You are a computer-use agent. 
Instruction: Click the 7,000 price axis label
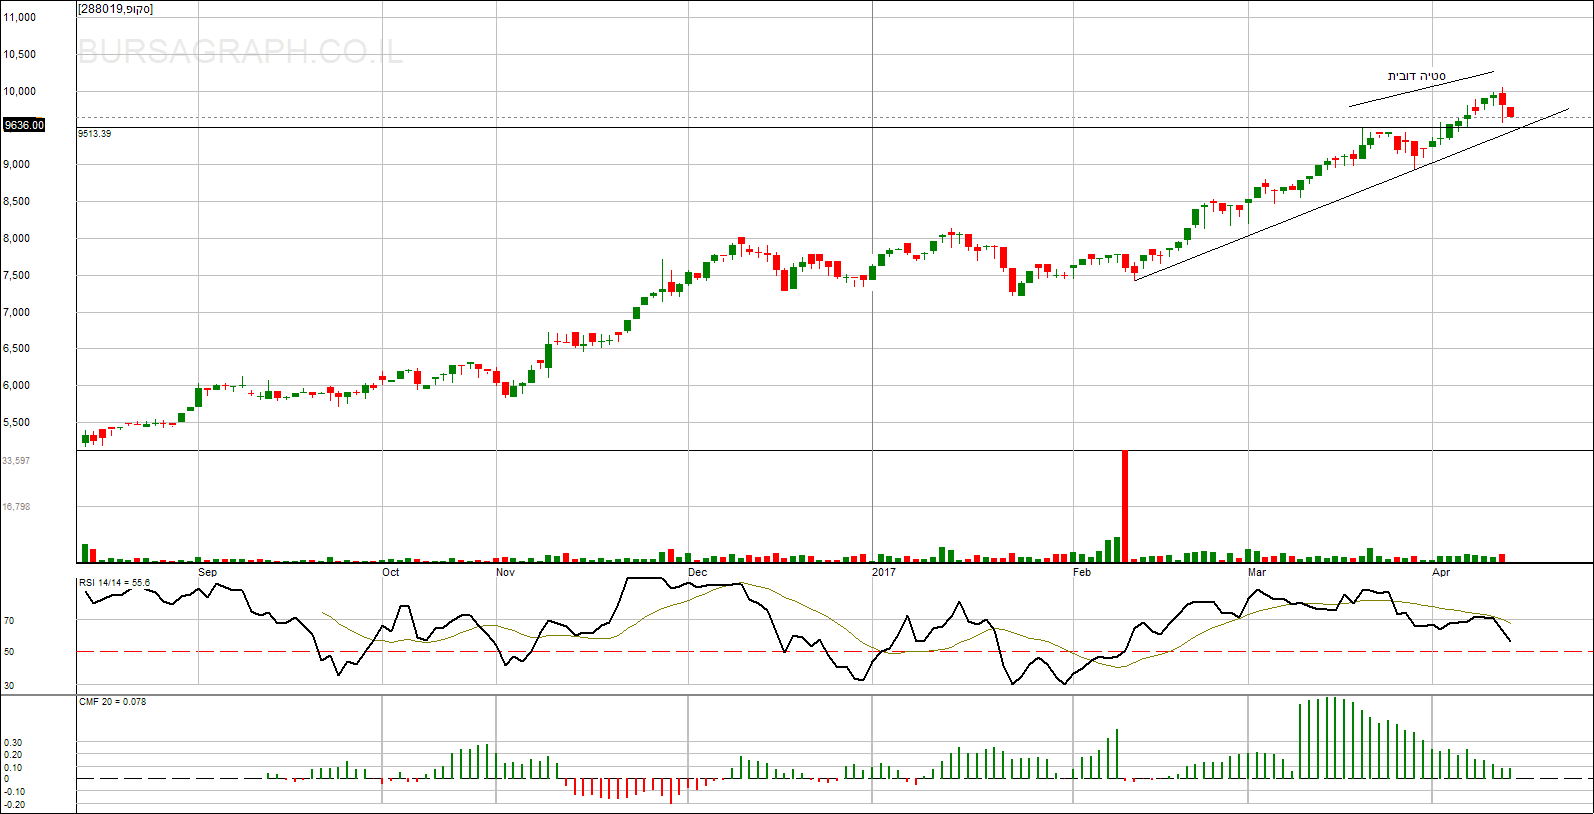(x=16, y=312)
